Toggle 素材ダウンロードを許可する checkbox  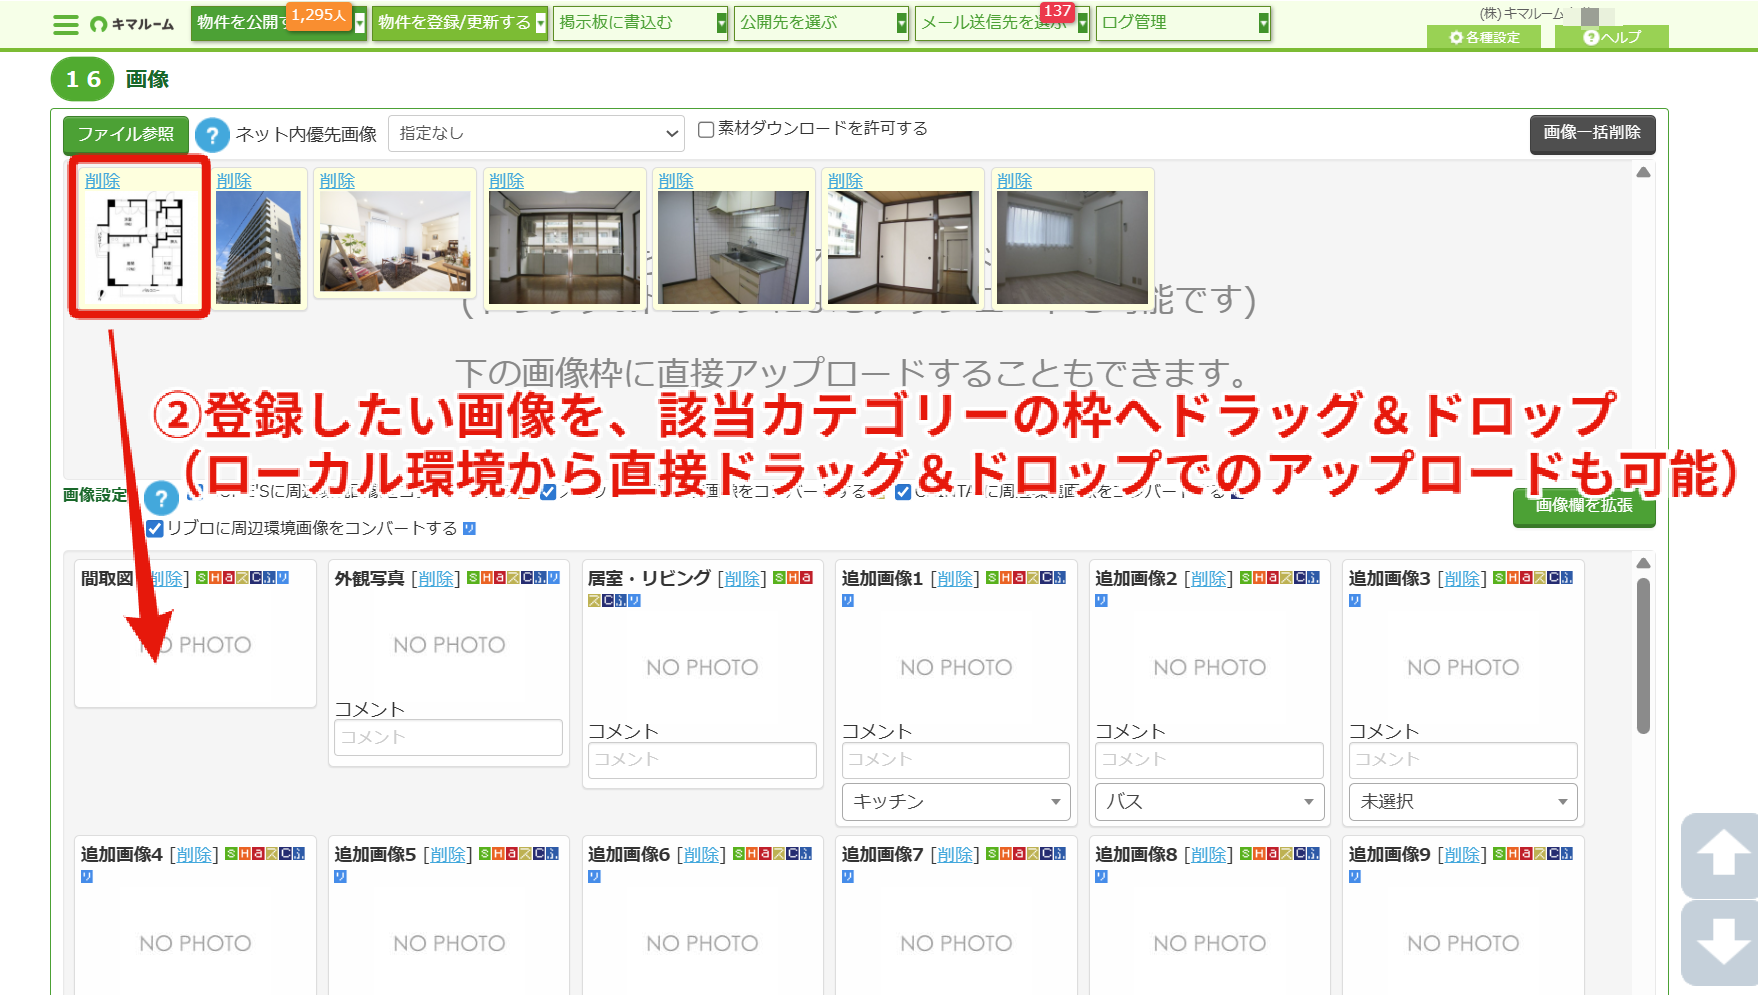click(x=706, y=129)
